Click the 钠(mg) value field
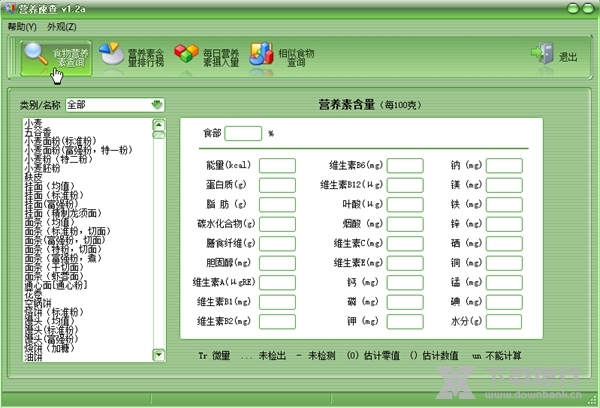Viewport: 600px width, 408px height. click(504, 166)
